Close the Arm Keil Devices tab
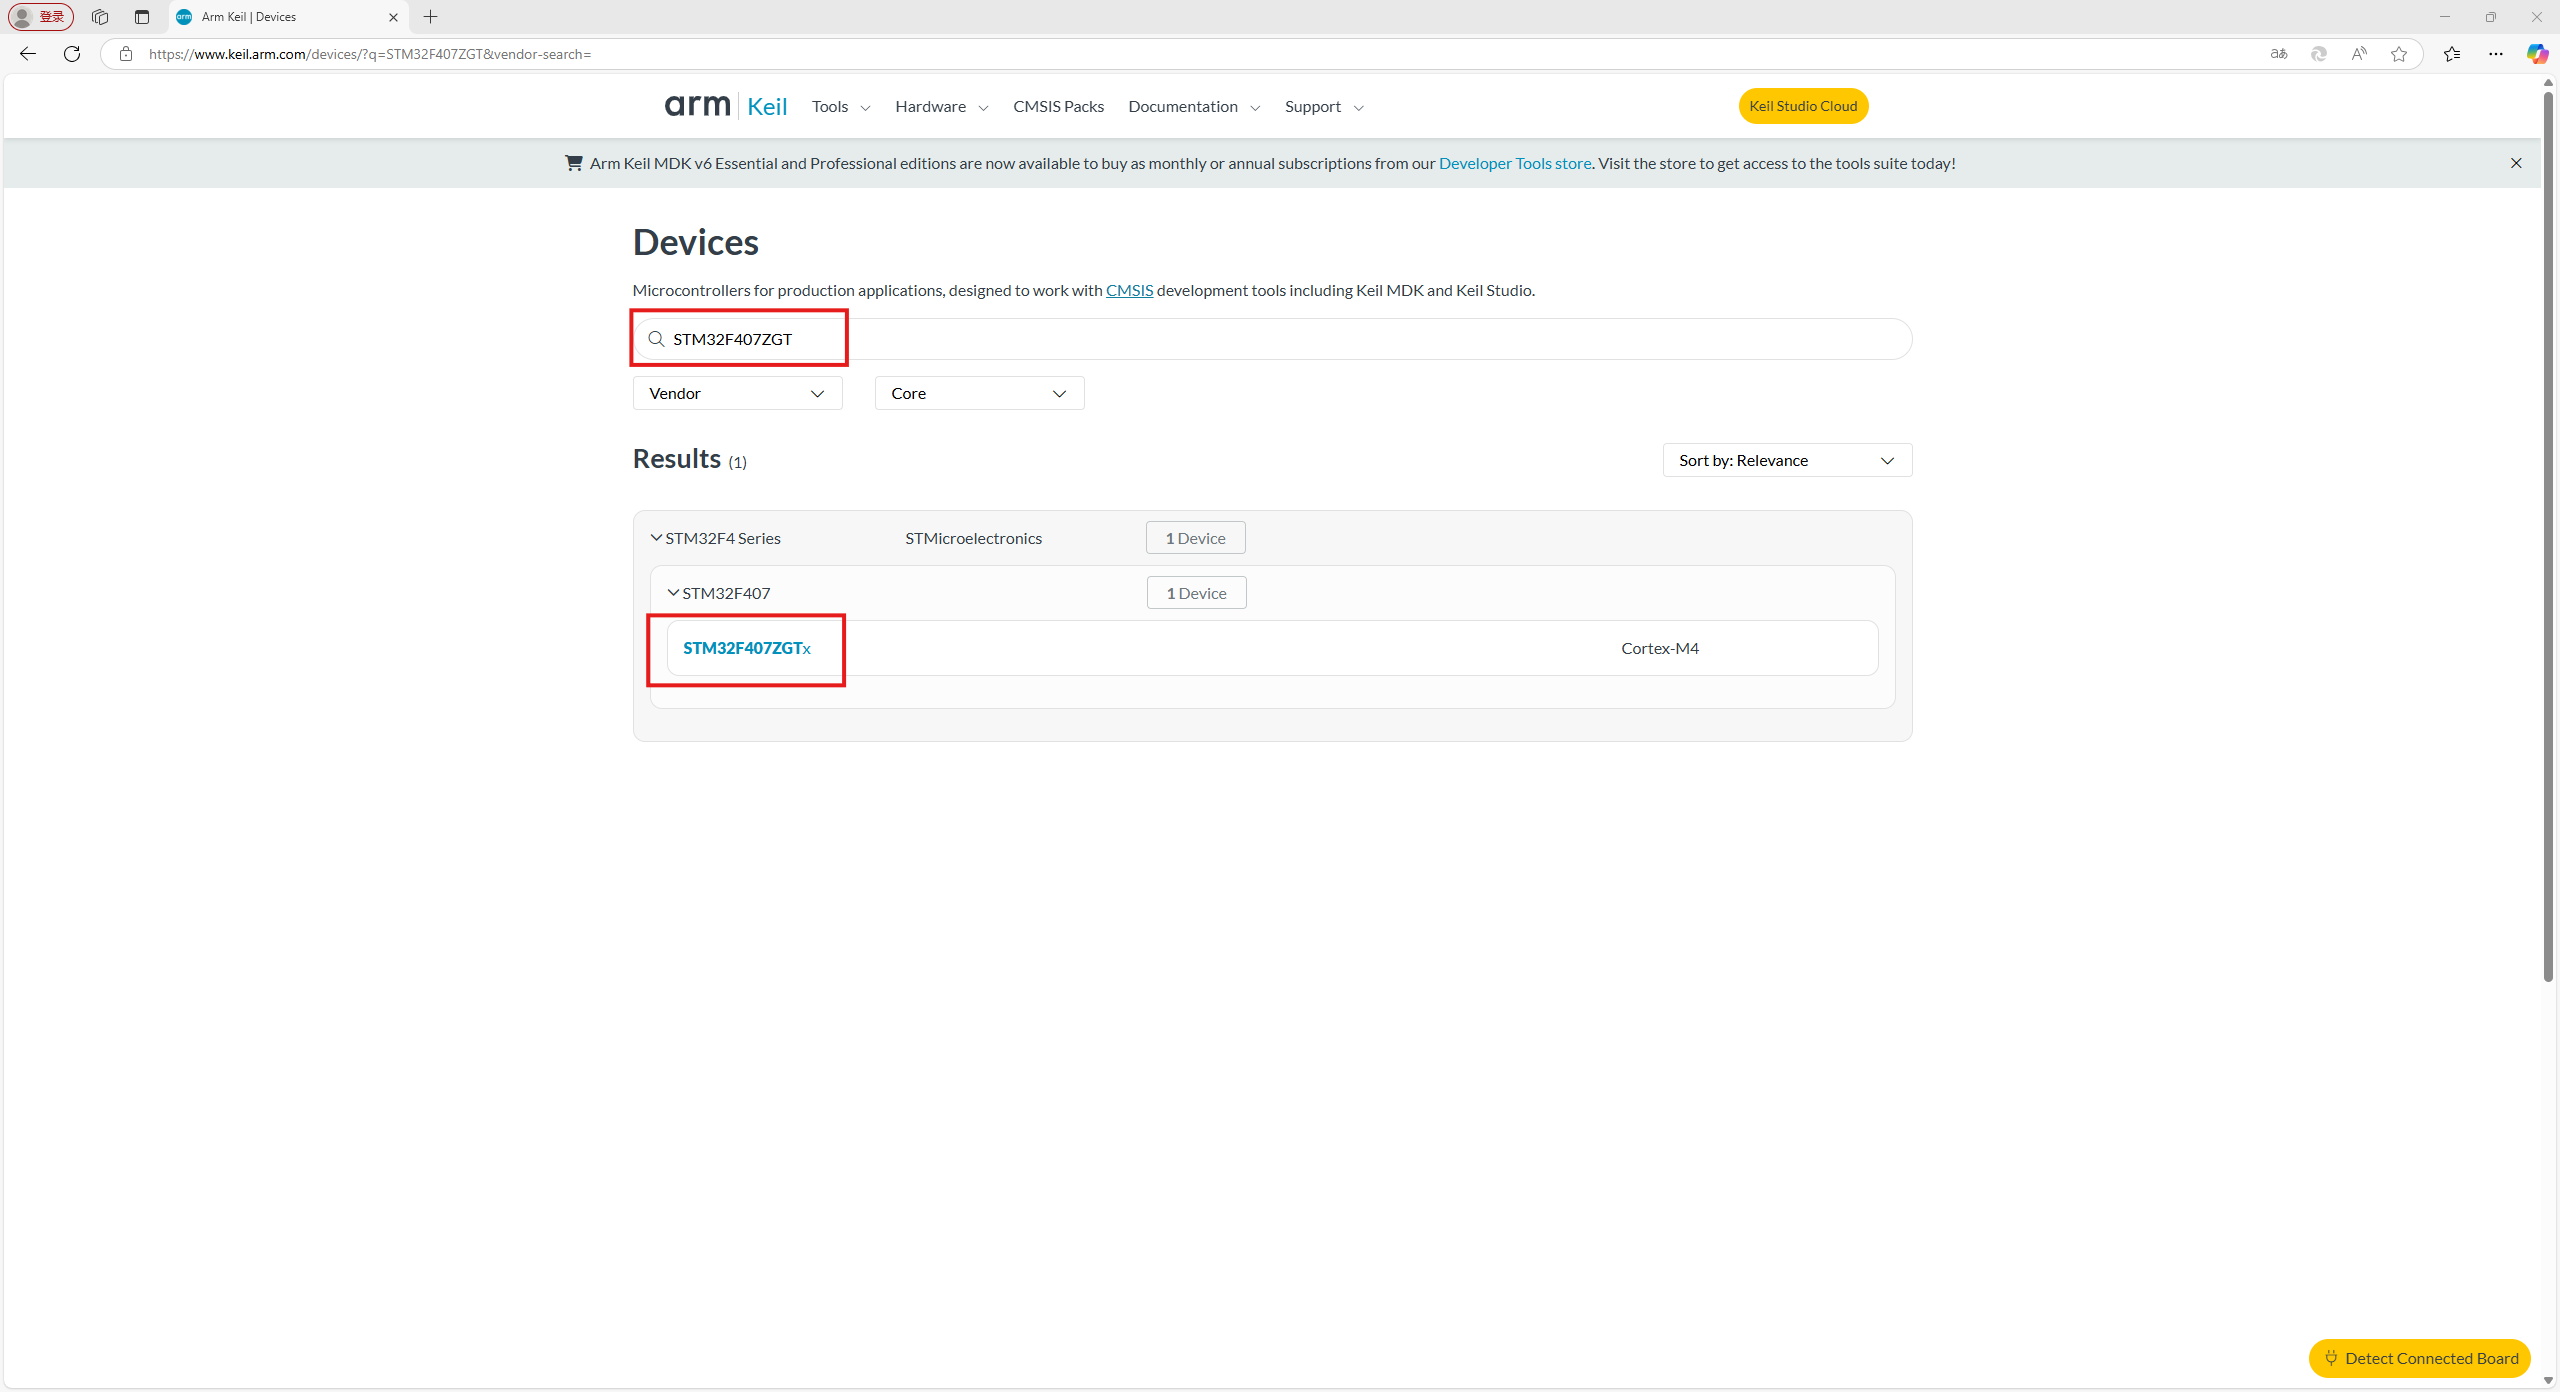Viewport: 2560px width, 1392px height. 393,17
